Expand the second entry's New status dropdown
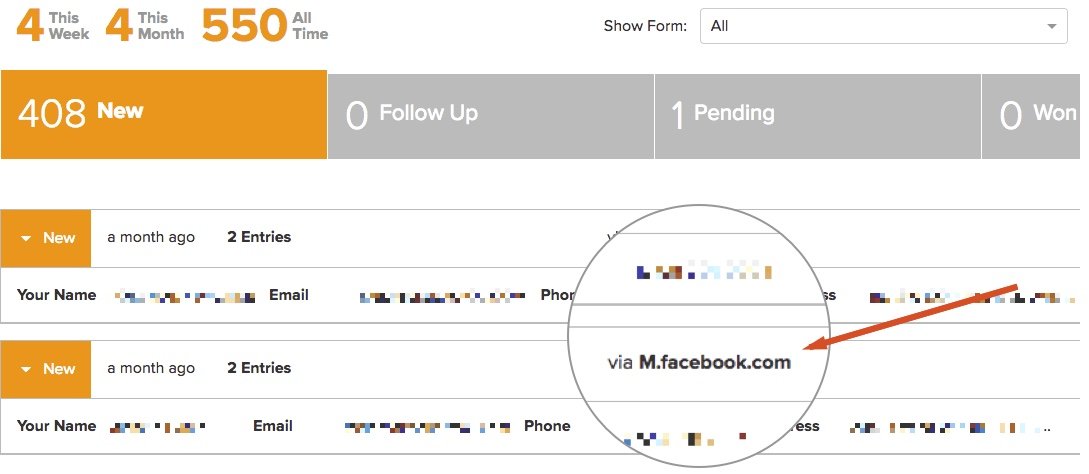The height and width of the screenshot is (474, 1089). (x=46, y=369)
